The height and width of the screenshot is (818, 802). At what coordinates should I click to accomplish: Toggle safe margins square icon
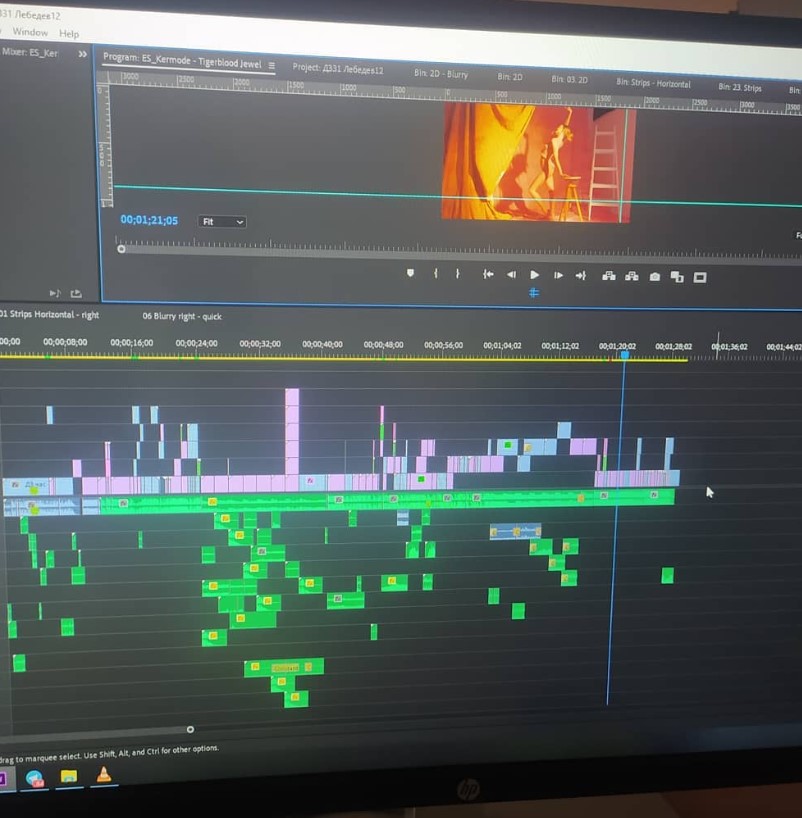pyautogui.click(x=700, y=278)
